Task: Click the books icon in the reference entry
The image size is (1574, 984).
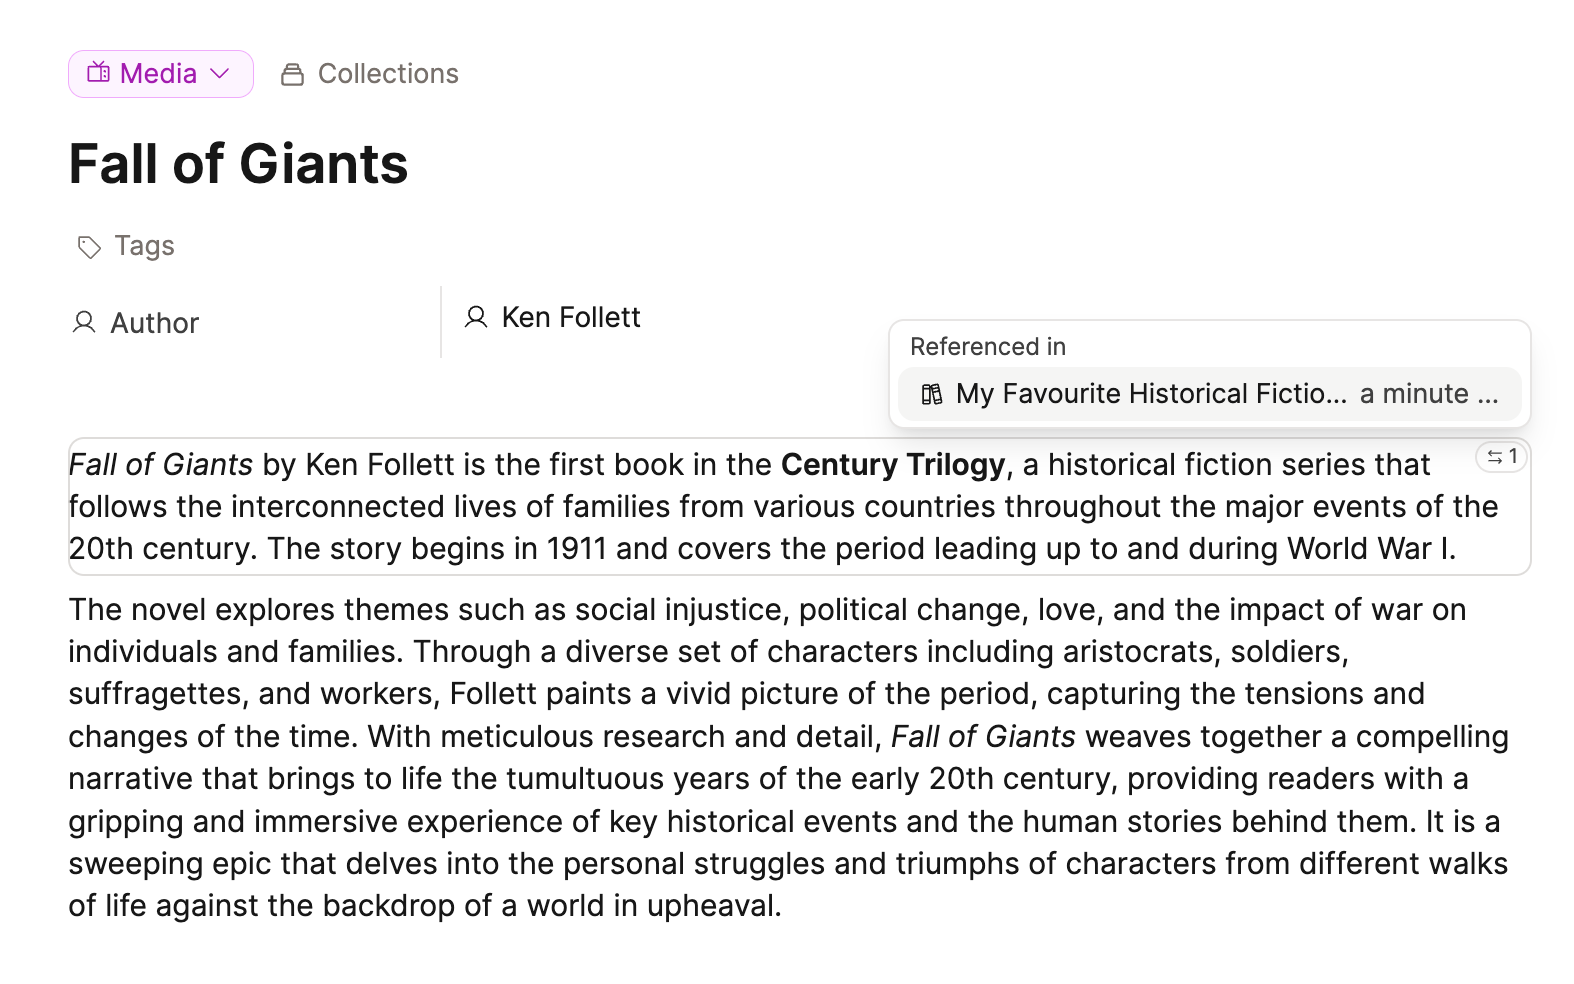Action: point(932,394)
